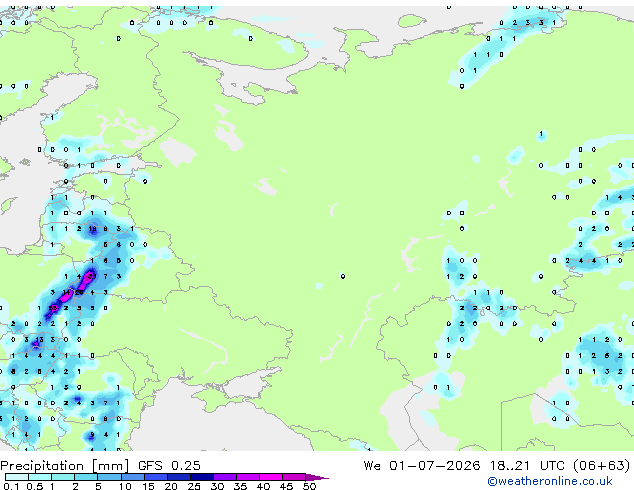Select the 5–10 mm legend swatch
The image size is (634, 490).
click(x=109, y=477)
